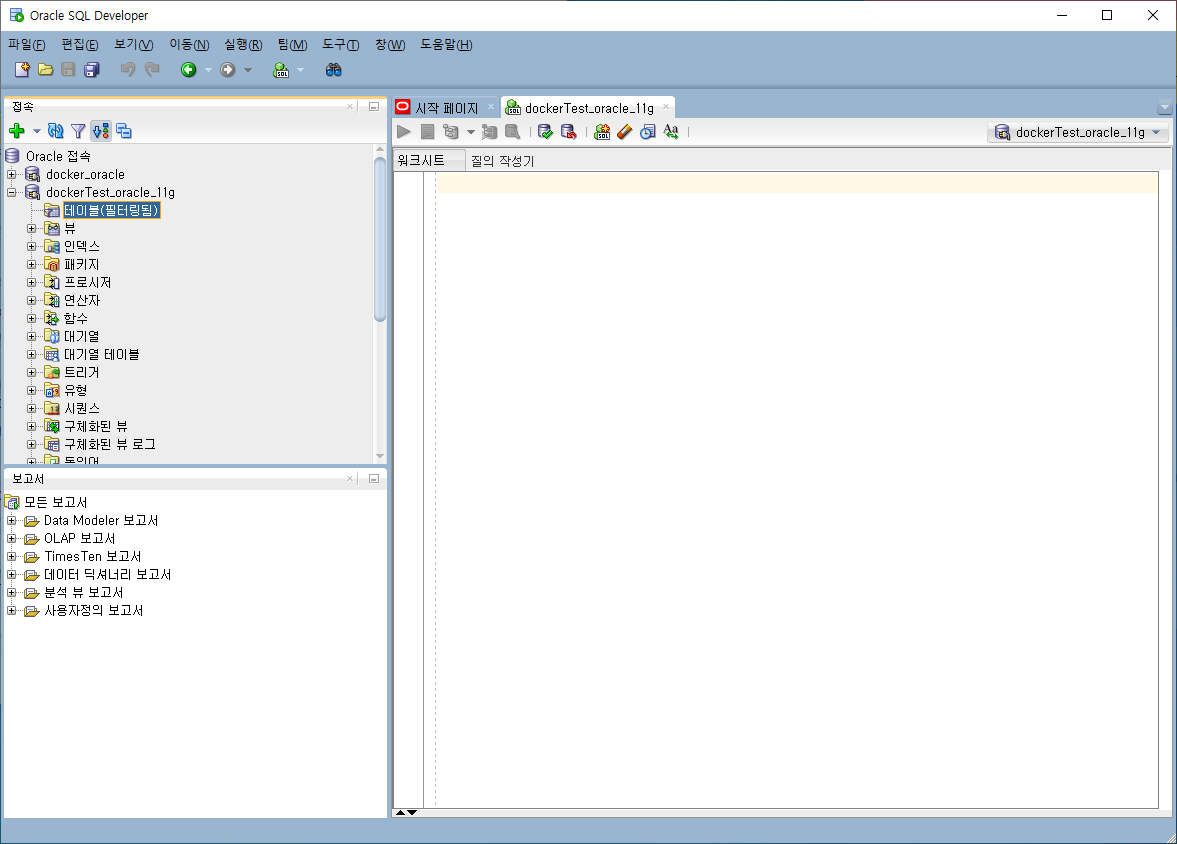Close the dockerTest_oracle_11g worksheet tab
Image resolution: width=1177 pixels, height=844 pixels.
tap(665, 107)
